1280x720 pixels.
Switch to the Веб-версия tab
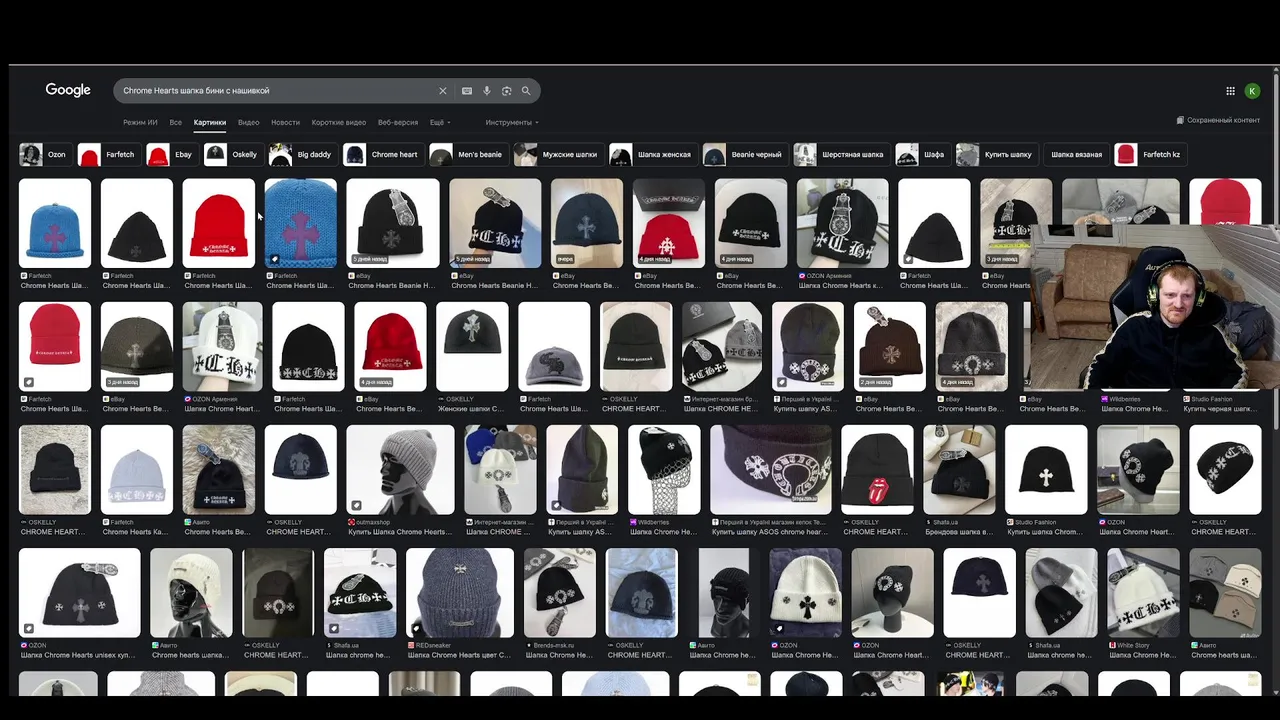[398, 122]
